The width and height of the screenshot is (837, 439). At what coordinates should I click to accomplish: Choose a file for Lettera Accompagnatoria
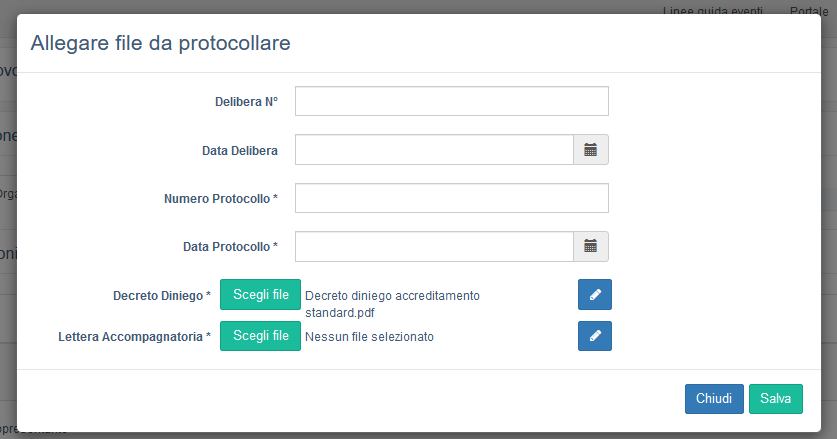tap(260, 336)
